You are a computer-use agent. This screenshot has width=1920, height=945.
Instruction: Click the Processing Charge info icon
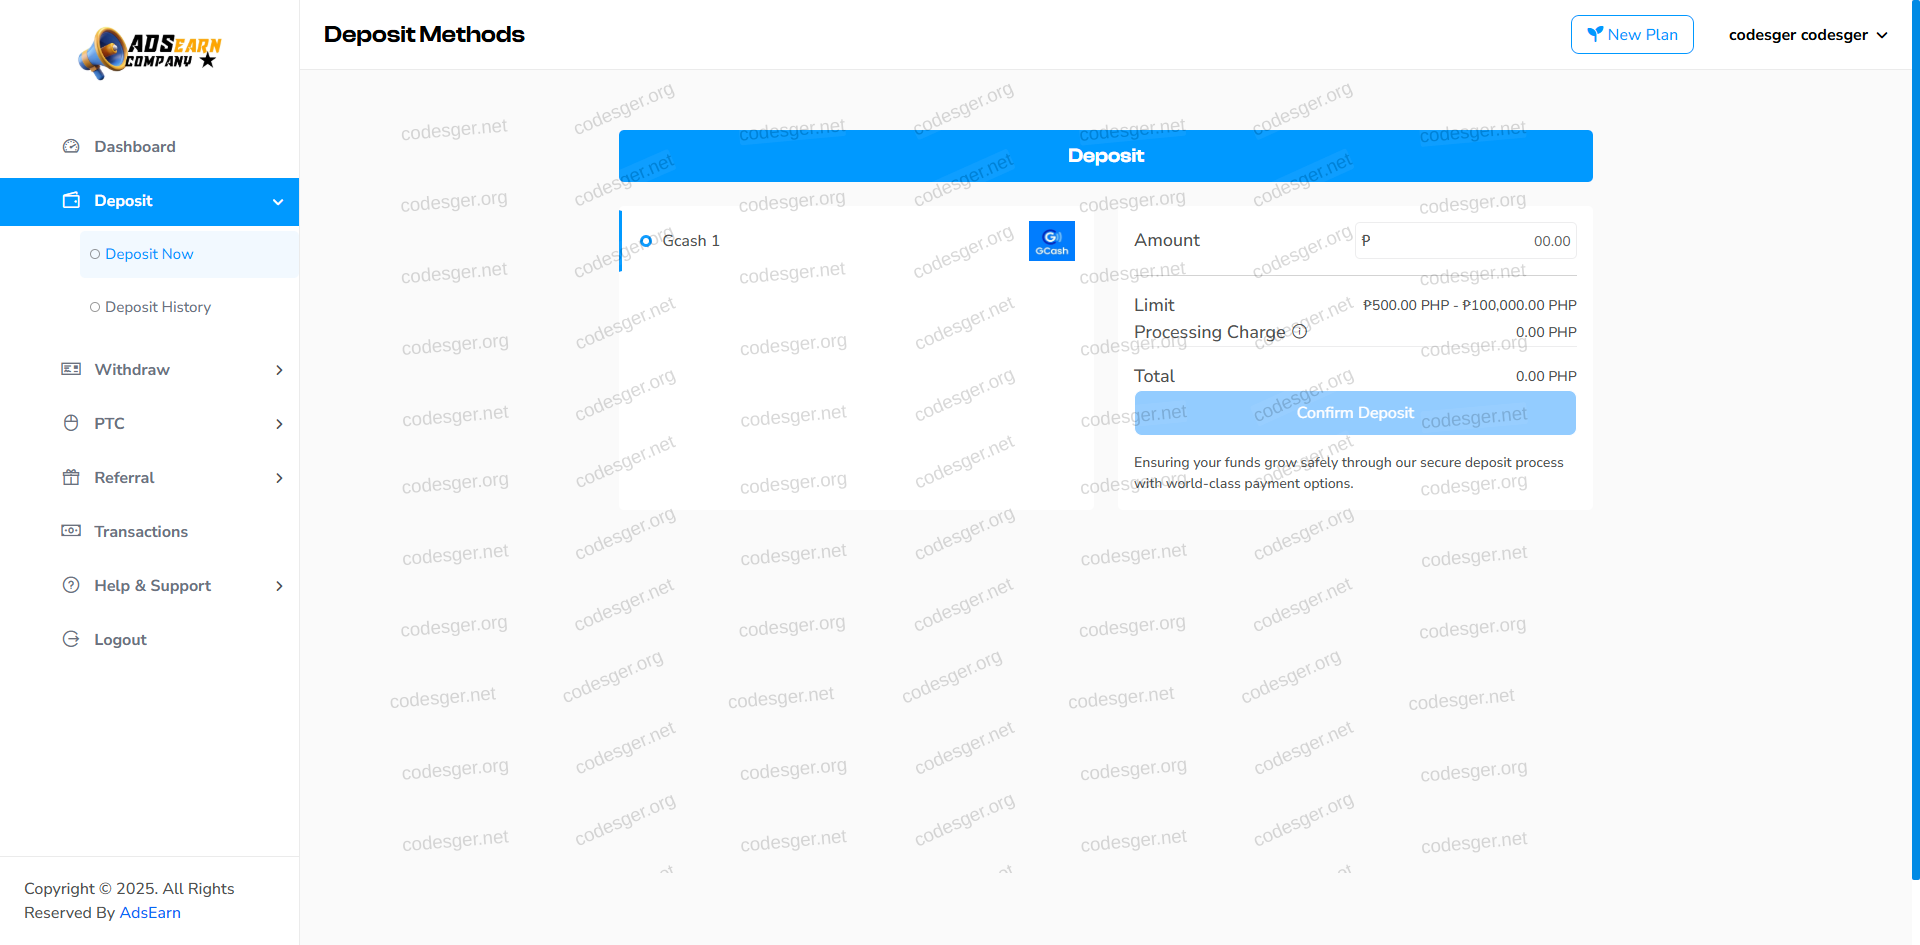tap(1299, 332)
